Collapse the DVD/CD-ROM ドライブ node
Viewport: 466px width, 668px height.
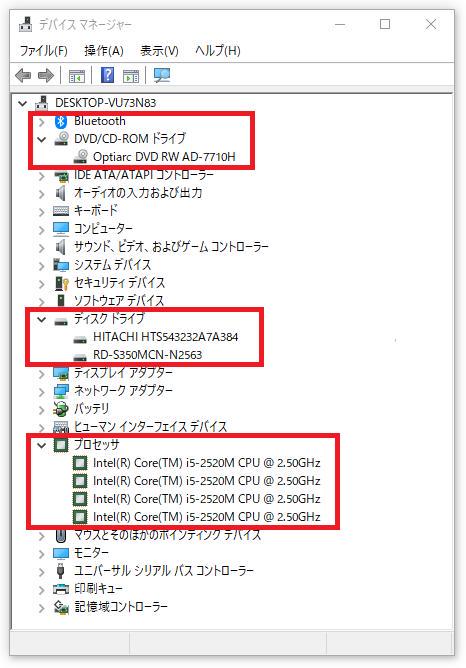click(41, 139)
